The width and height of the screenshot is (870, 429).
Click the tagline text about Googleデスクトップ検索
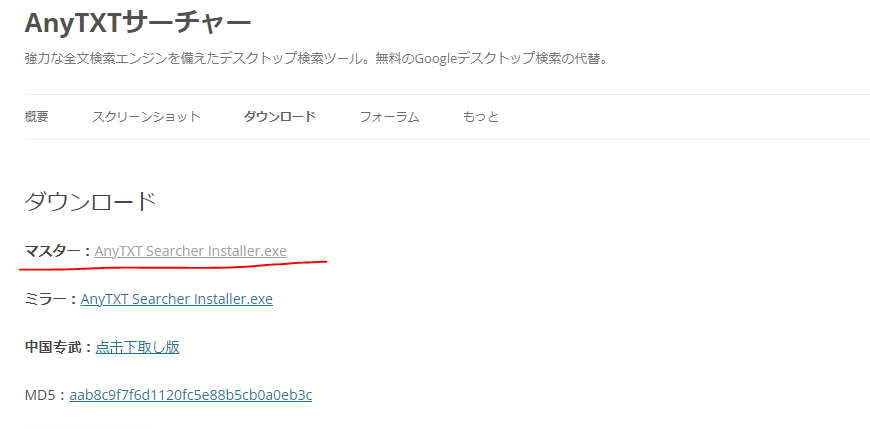click(316, 59)
